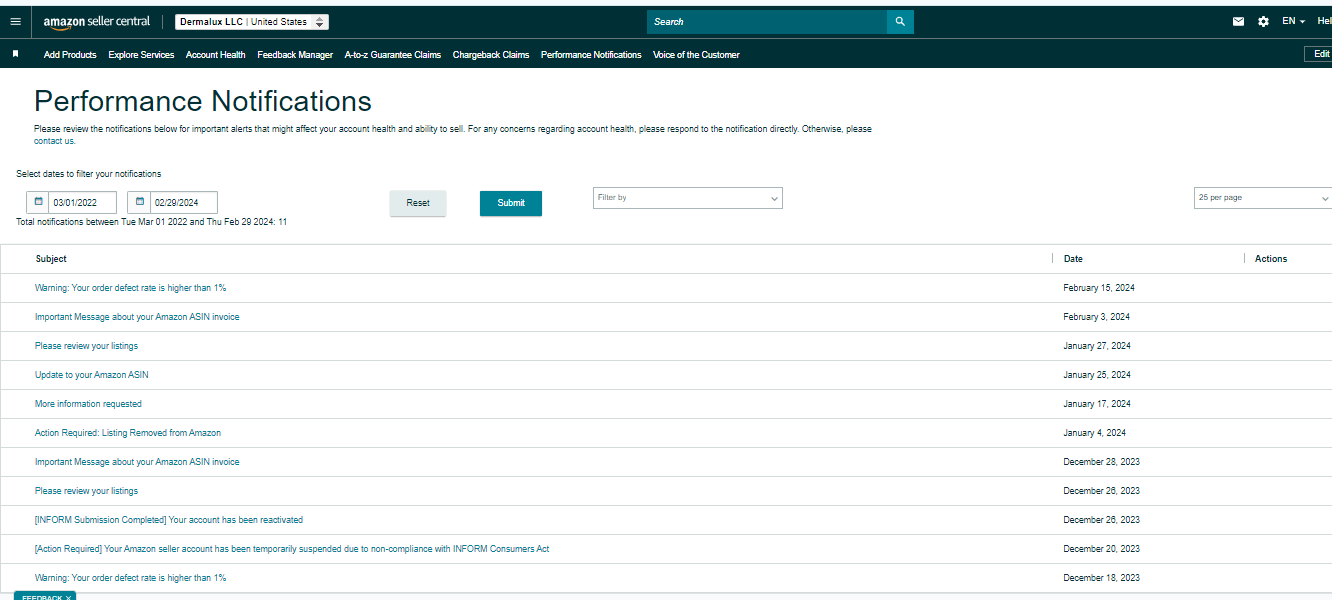Click the February 15, 2024 date cell

pos(1099,288)
